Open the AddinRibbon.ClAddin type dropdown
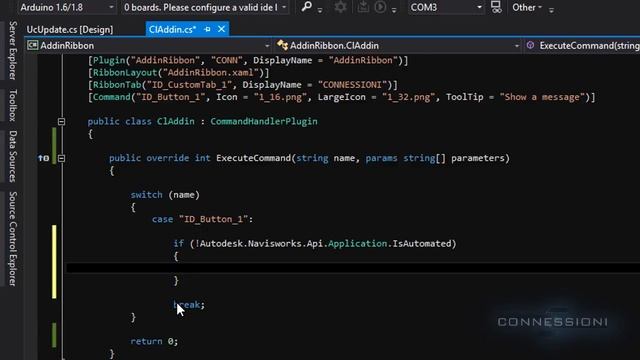 [x=398, y=45]
